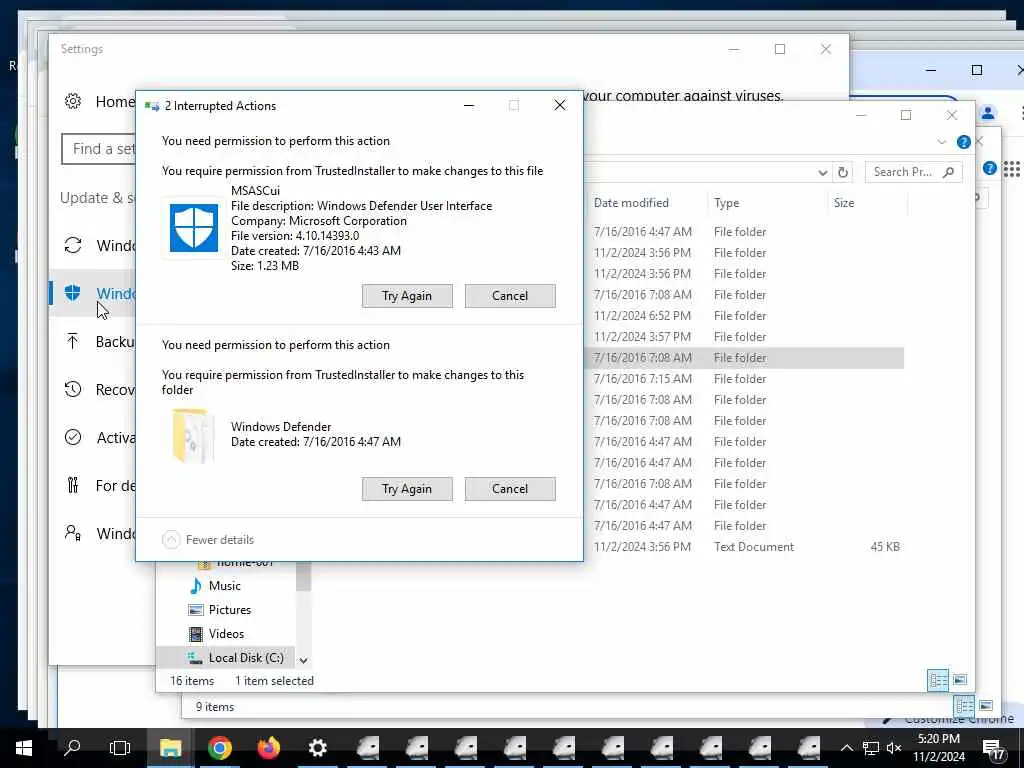Screen dimensions: 1024x768
Task: Click the File Explorer search box
Action: 913,172
